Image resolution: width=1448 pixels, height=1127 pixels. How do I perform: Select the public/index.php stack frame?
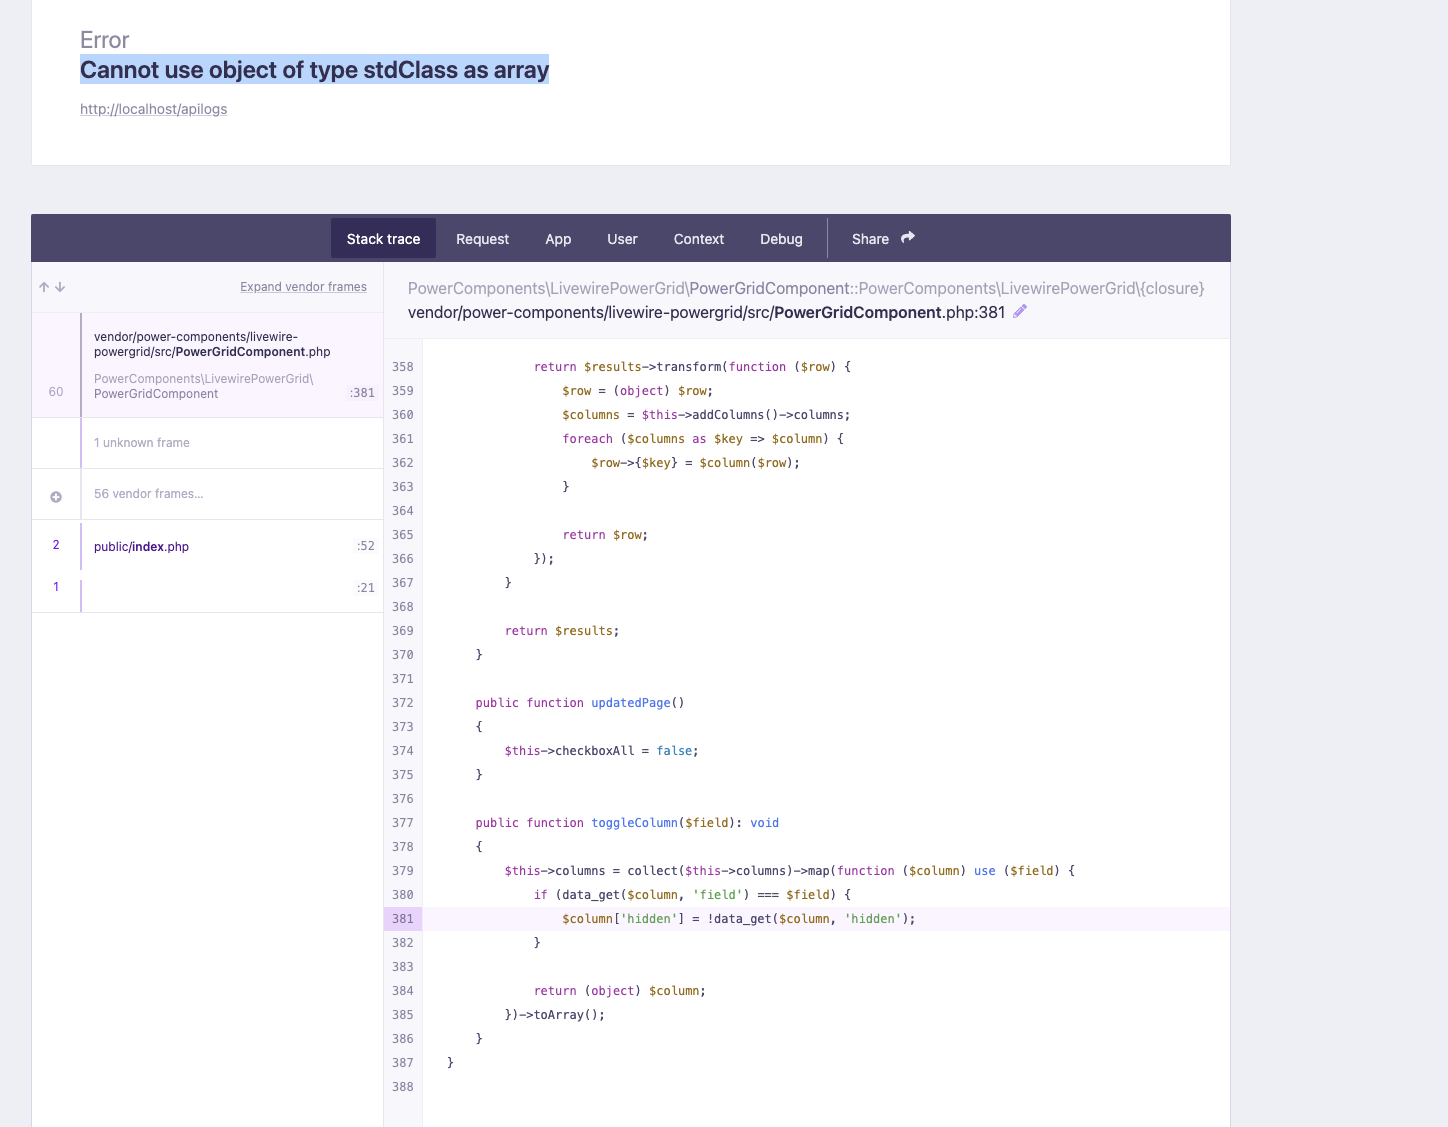click(141, 546)
